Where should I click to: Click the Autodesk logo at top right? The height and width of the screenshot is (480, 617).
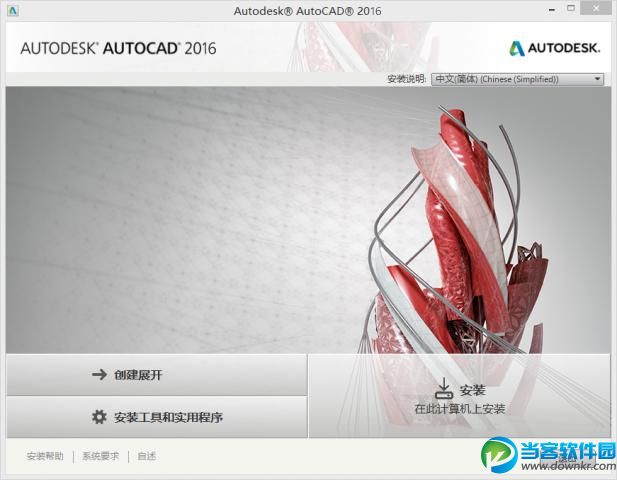point(554,48)
